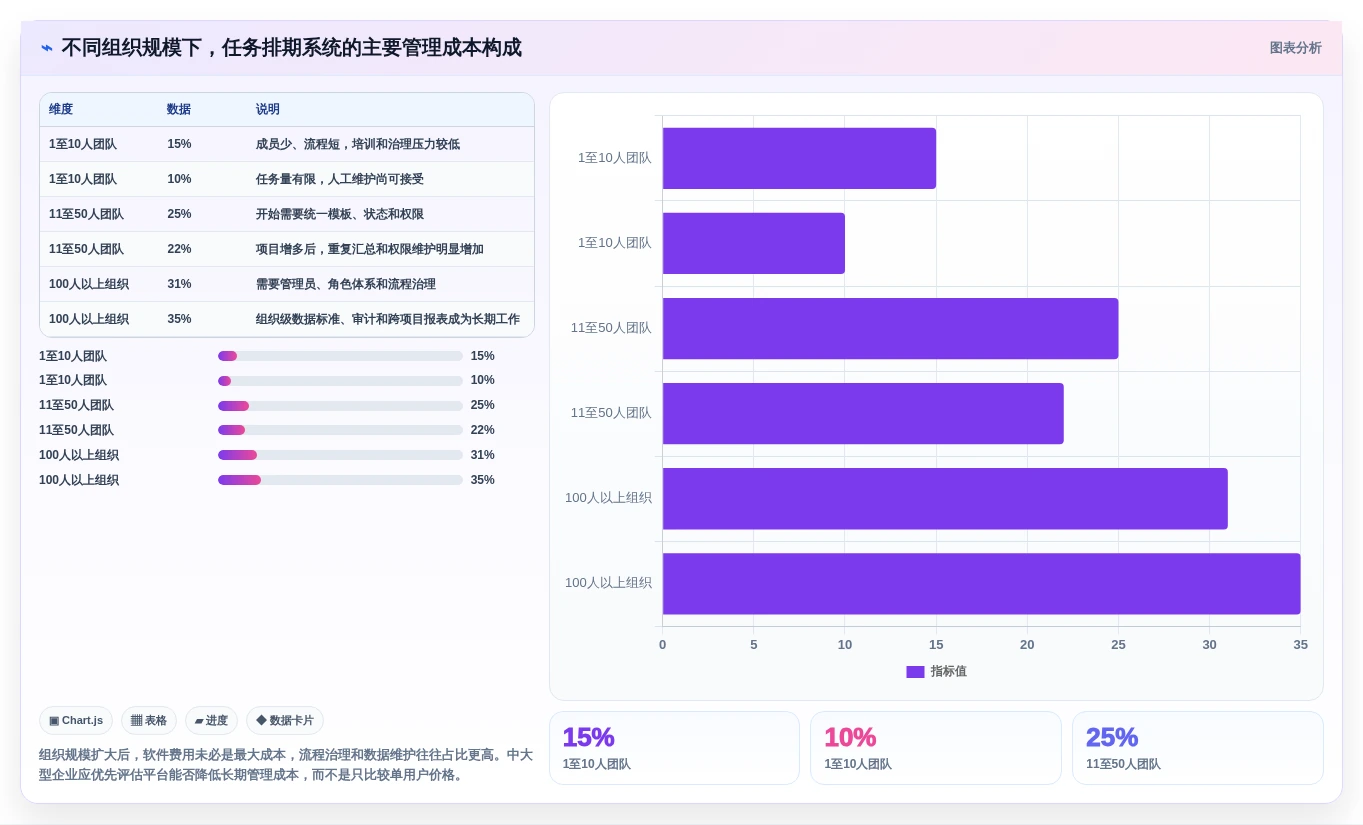Click the 指标值 legend text
1363x825 pixels.
(x=948, y=672)
